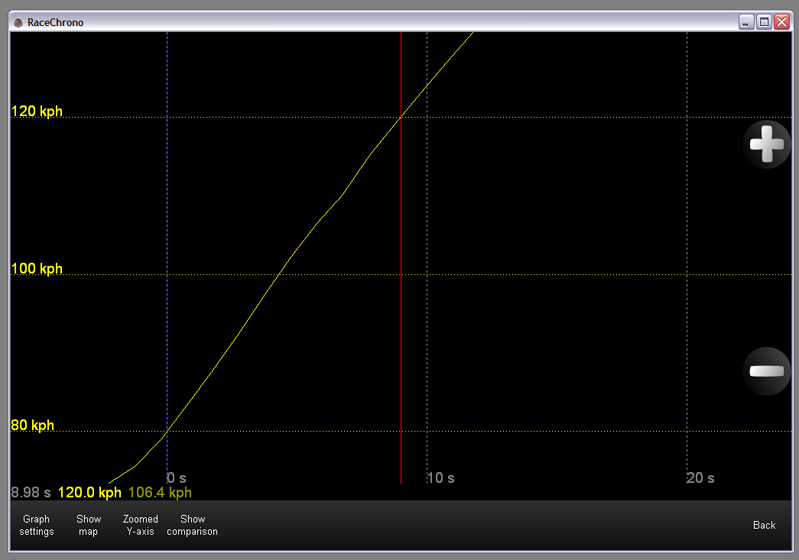The height and width of the screenshot is (560, 799).
Task: Click the 106.4 kph comparison speed readout
Action: (160, 492)
